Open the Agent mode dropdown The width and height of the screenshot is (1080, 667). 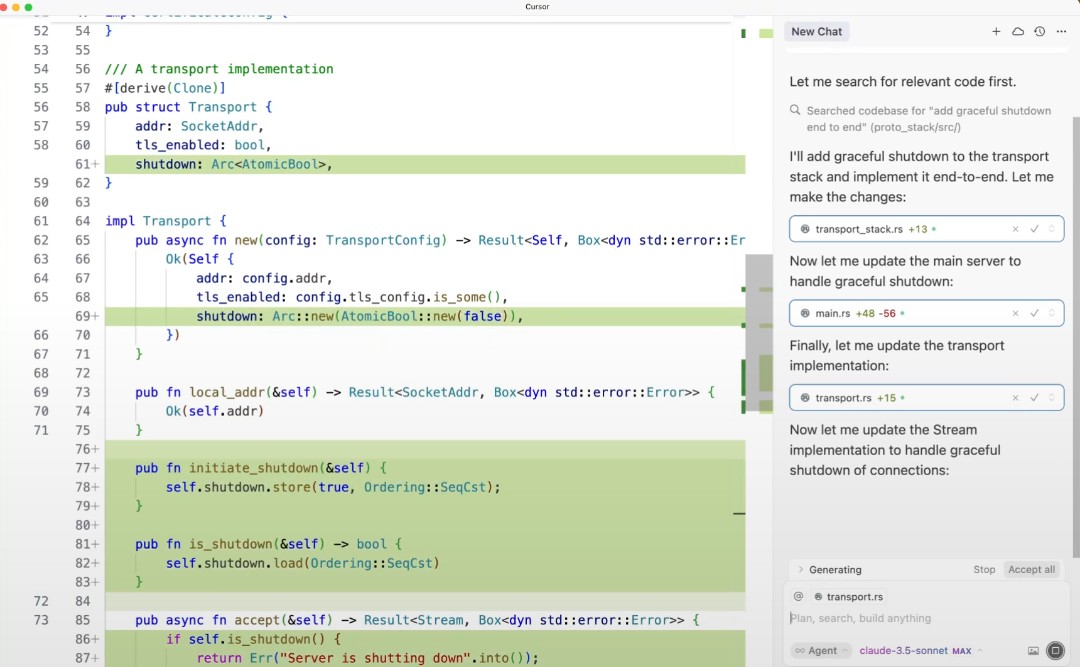[x=821, y=651]
